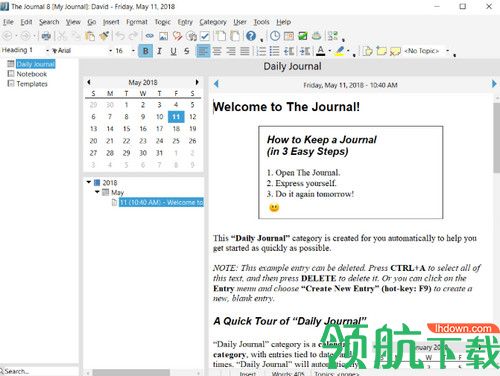500x376 pixels.
Task: Toggle Strikethrough formatting
Action: pos(187,51)
